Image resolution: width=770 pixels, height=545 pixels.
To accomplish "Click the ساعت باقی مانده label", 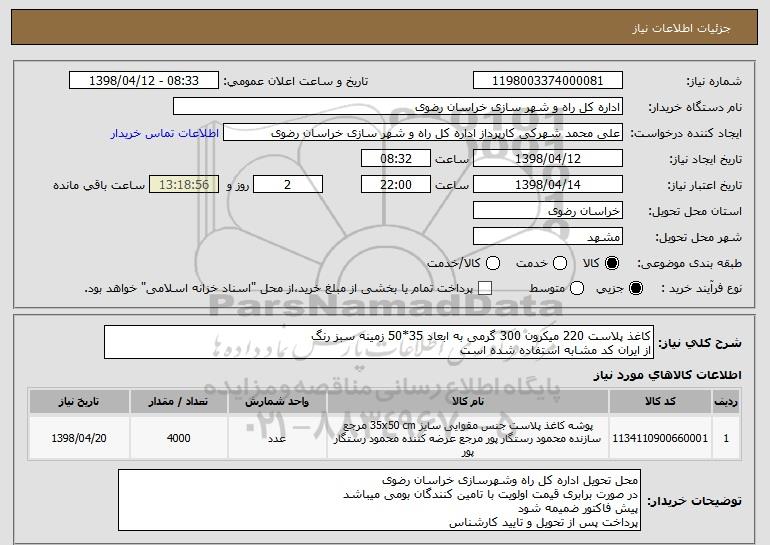I will click(x=99, y=185).
